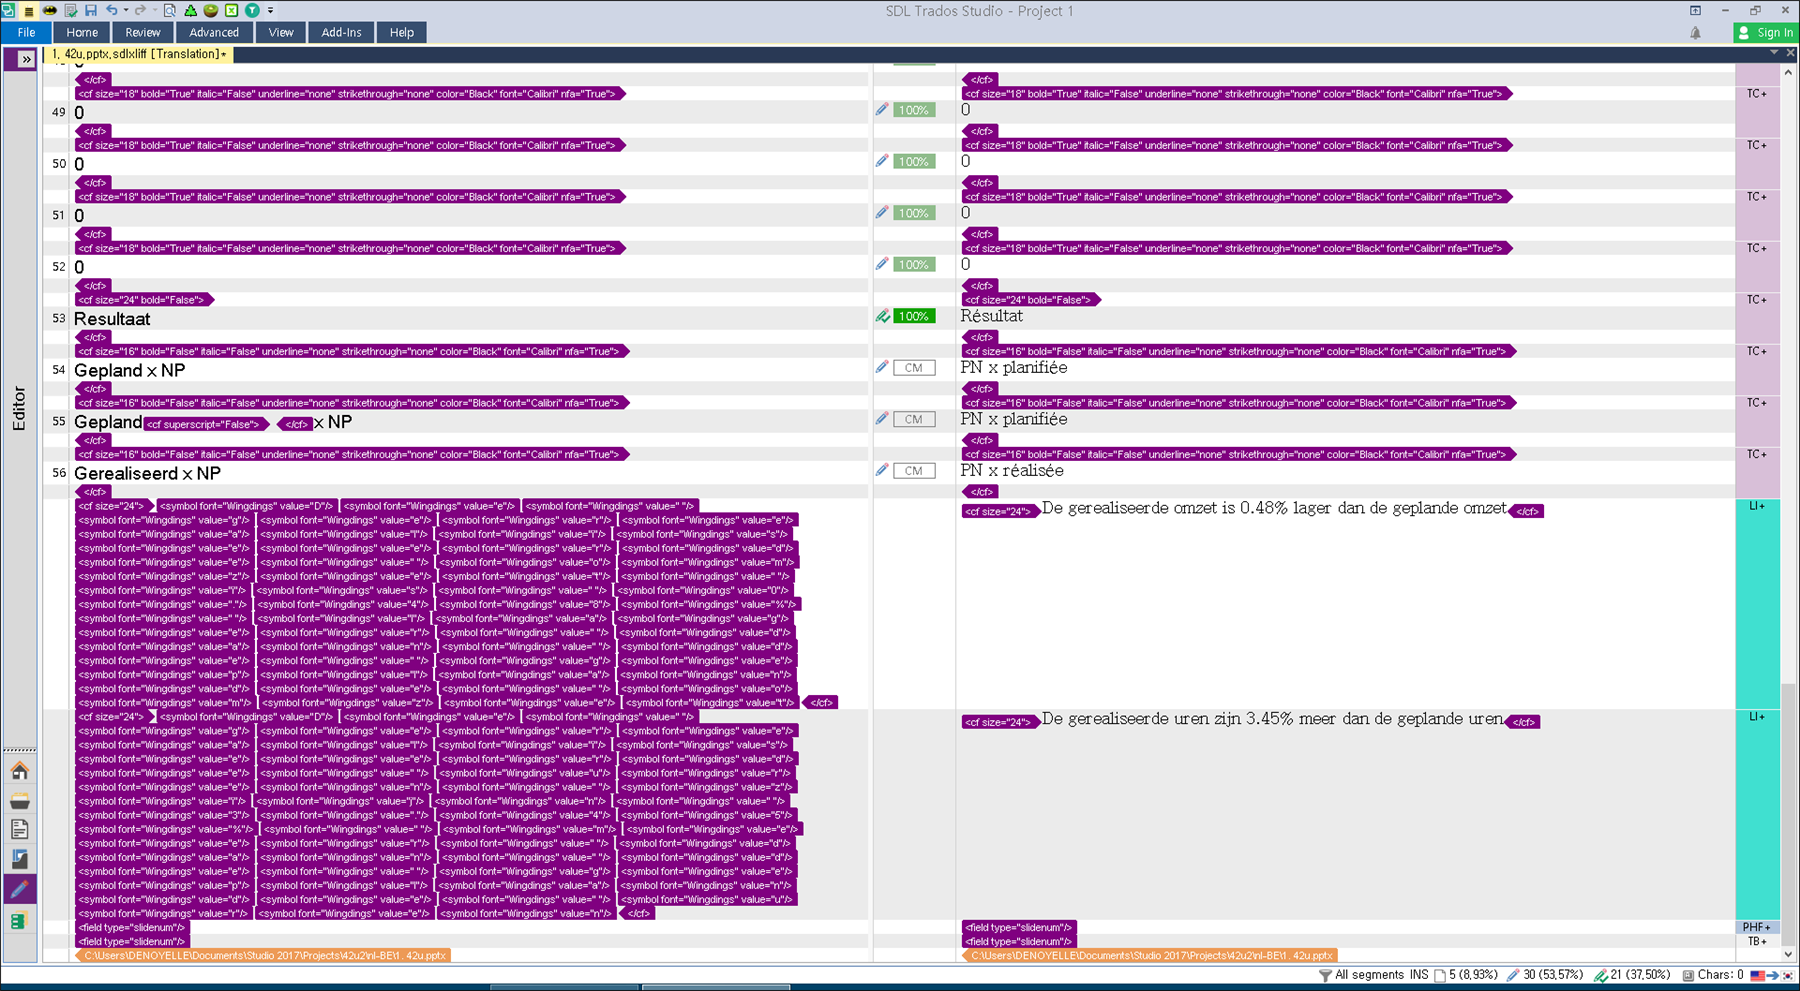This screenshot has height=991, width=1800.
Task: Switch to the Home ribbon tab
Action: [x=82, y=32]
